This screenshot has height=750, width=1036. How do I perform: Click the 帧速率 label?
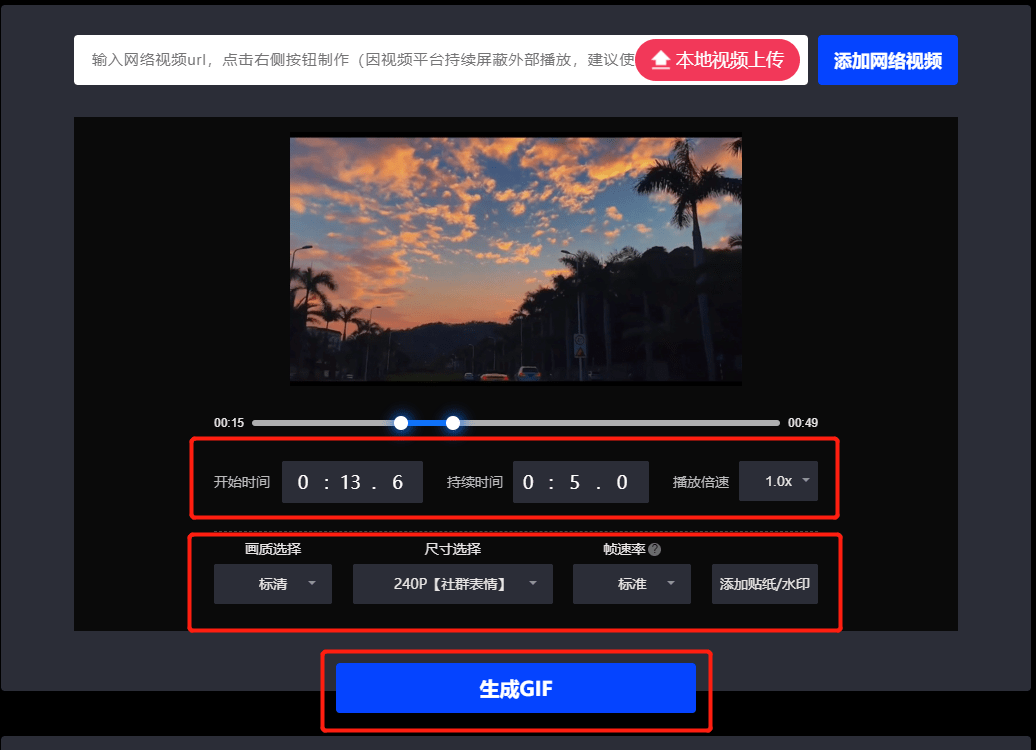click(x=624, y=549)
